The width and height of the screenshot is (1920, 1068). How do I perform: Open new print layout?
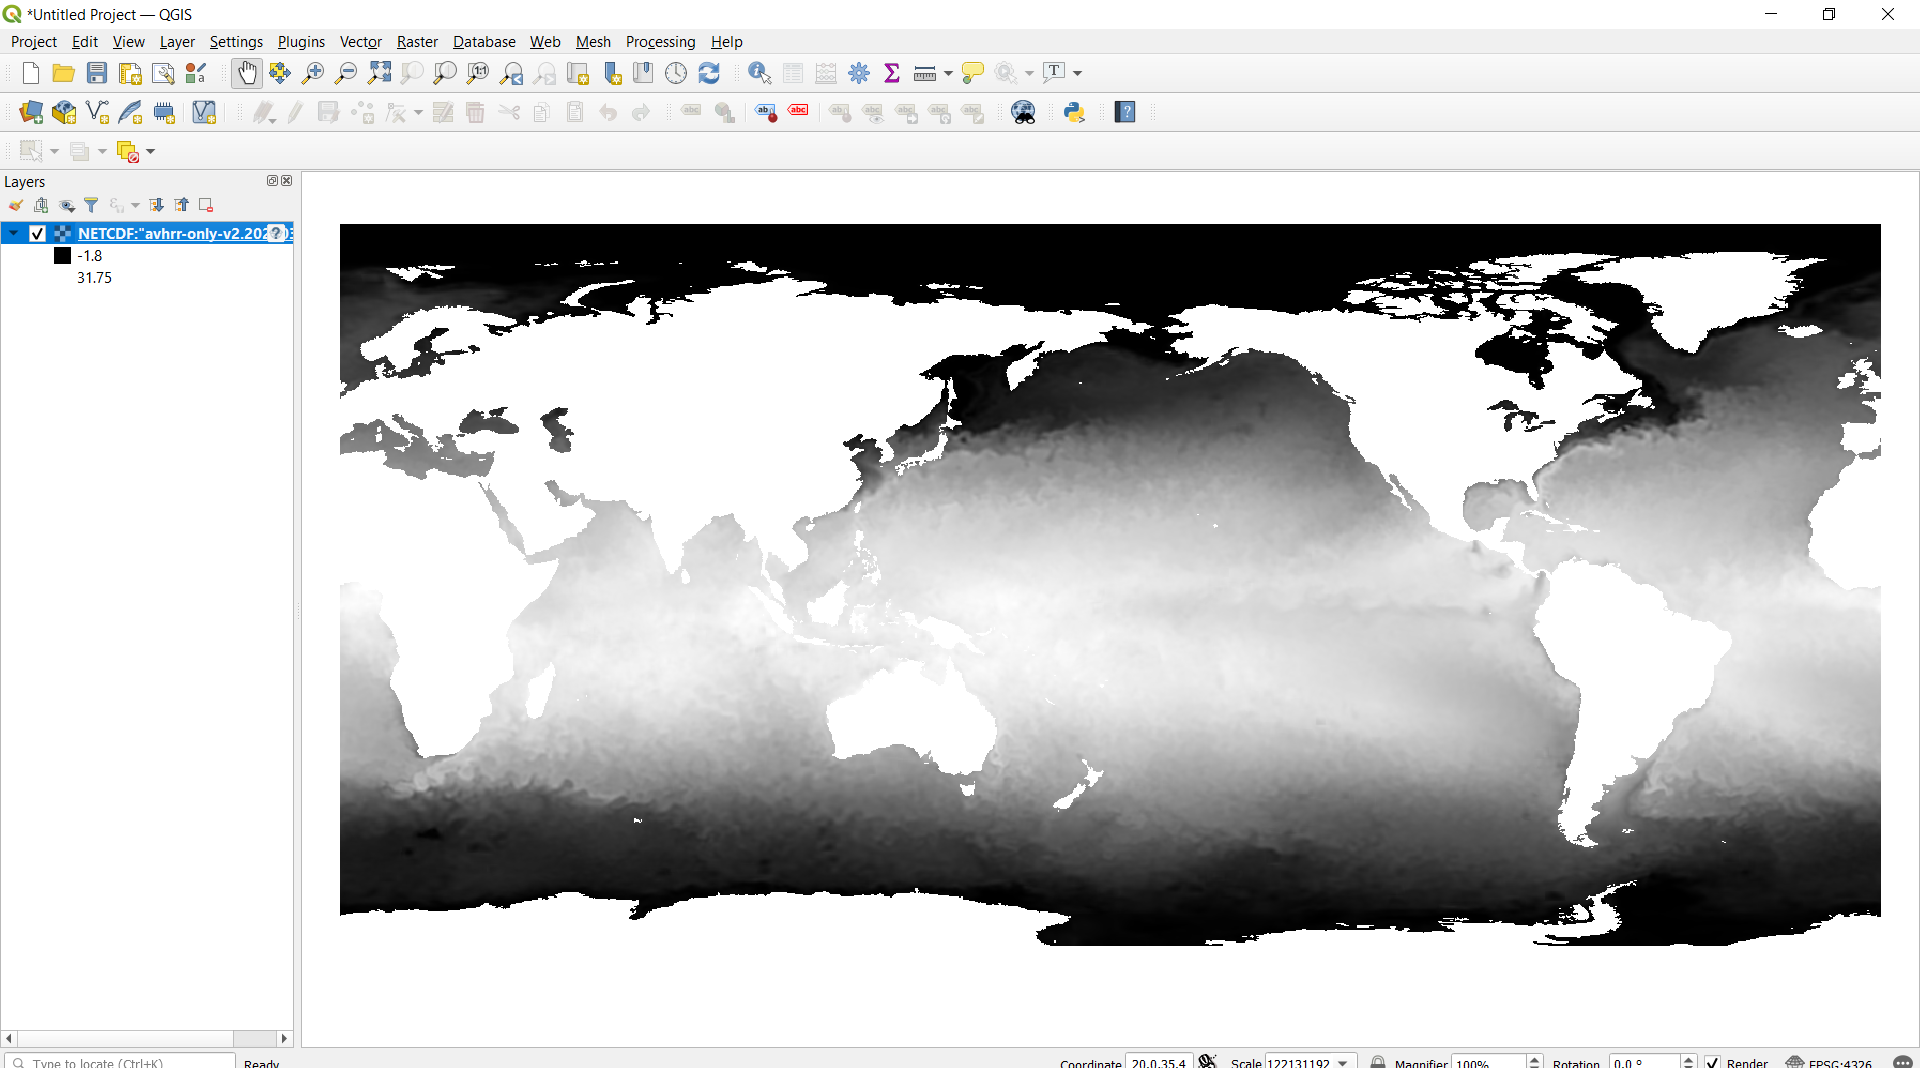(x=130, y=73)
